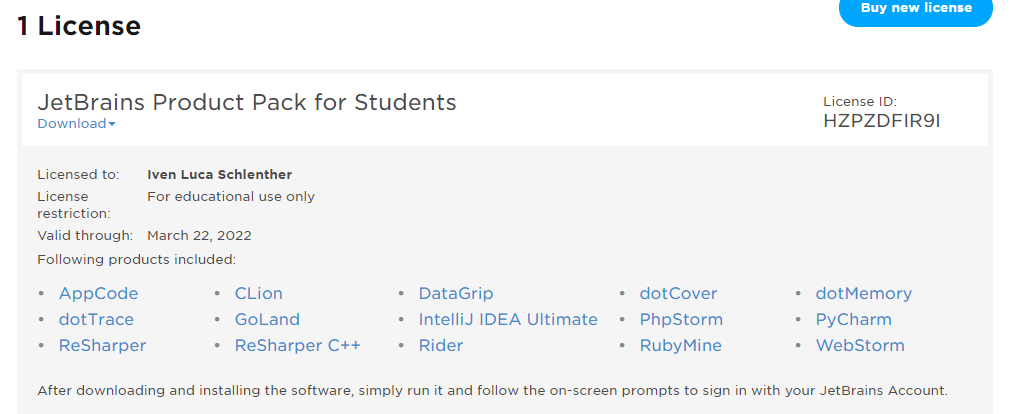This screenshot has width=1026, height=414.
Task: Click the licensee name Iven Luca Schlenther
Action: tap(219, 175)
